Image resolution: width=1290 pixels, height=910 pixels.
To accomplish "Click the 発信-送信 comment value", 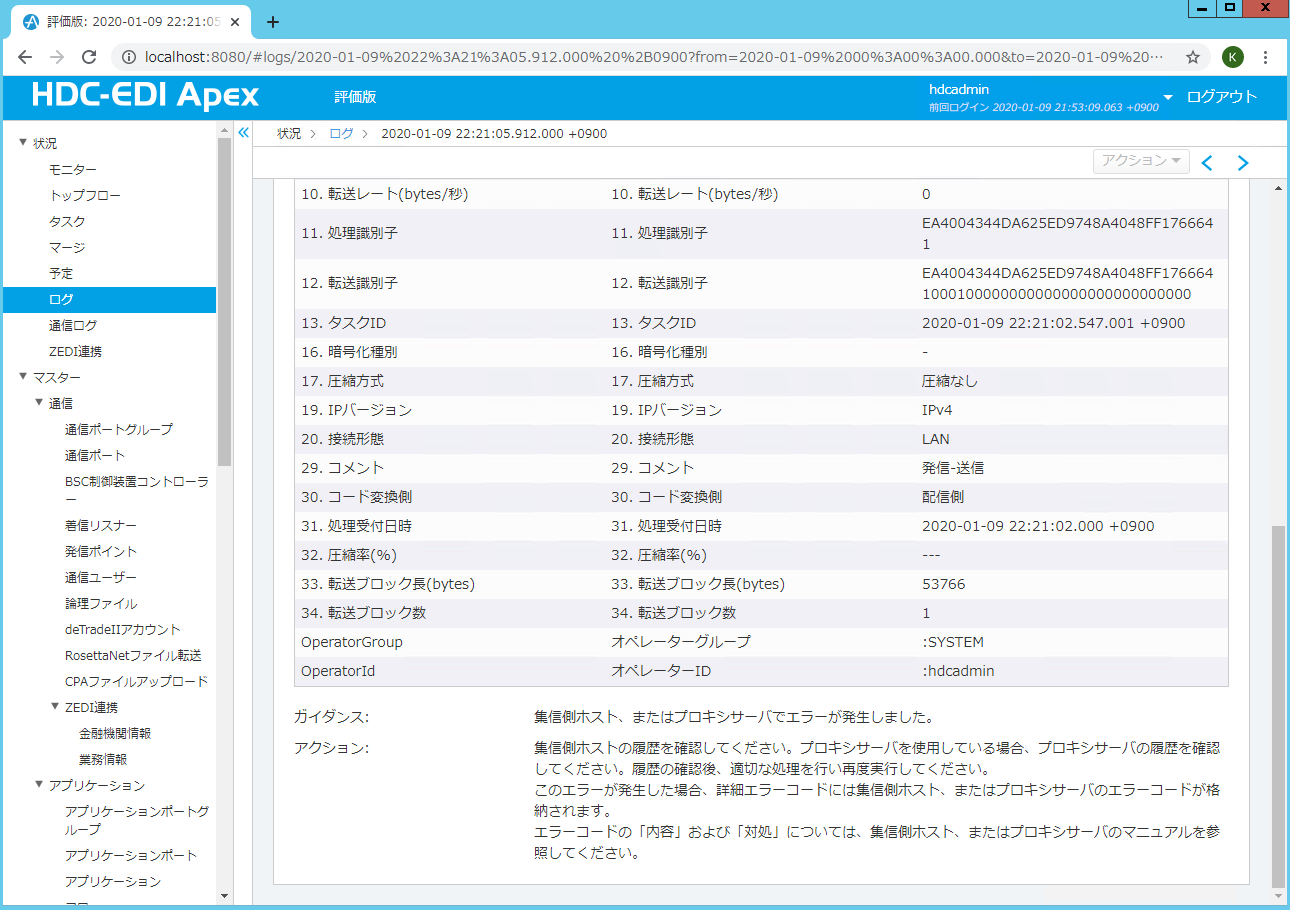I will click(x=953, y=468).
